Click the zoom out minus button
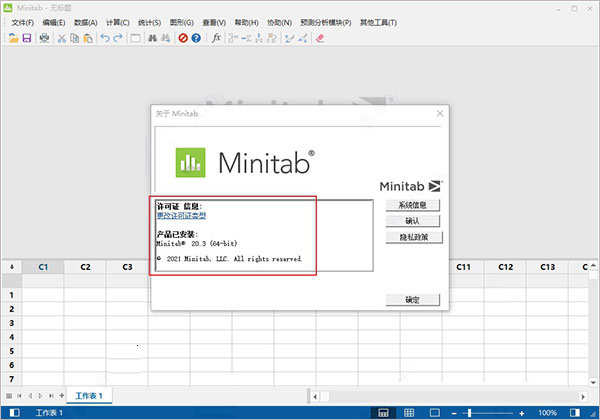 pyautogui.click(x=454, y=413)
